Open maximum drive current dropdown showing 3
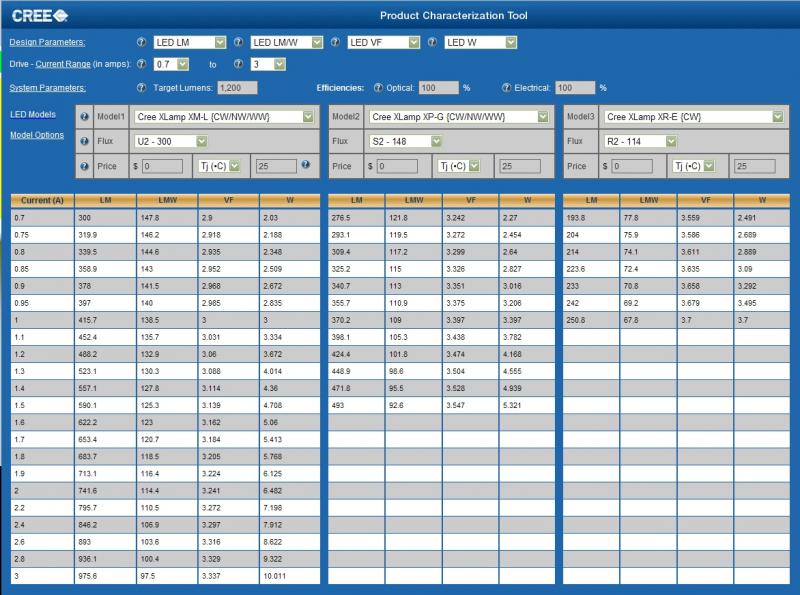Image resolution: width=800 pixels, height=595 pixels. (268, 64)
